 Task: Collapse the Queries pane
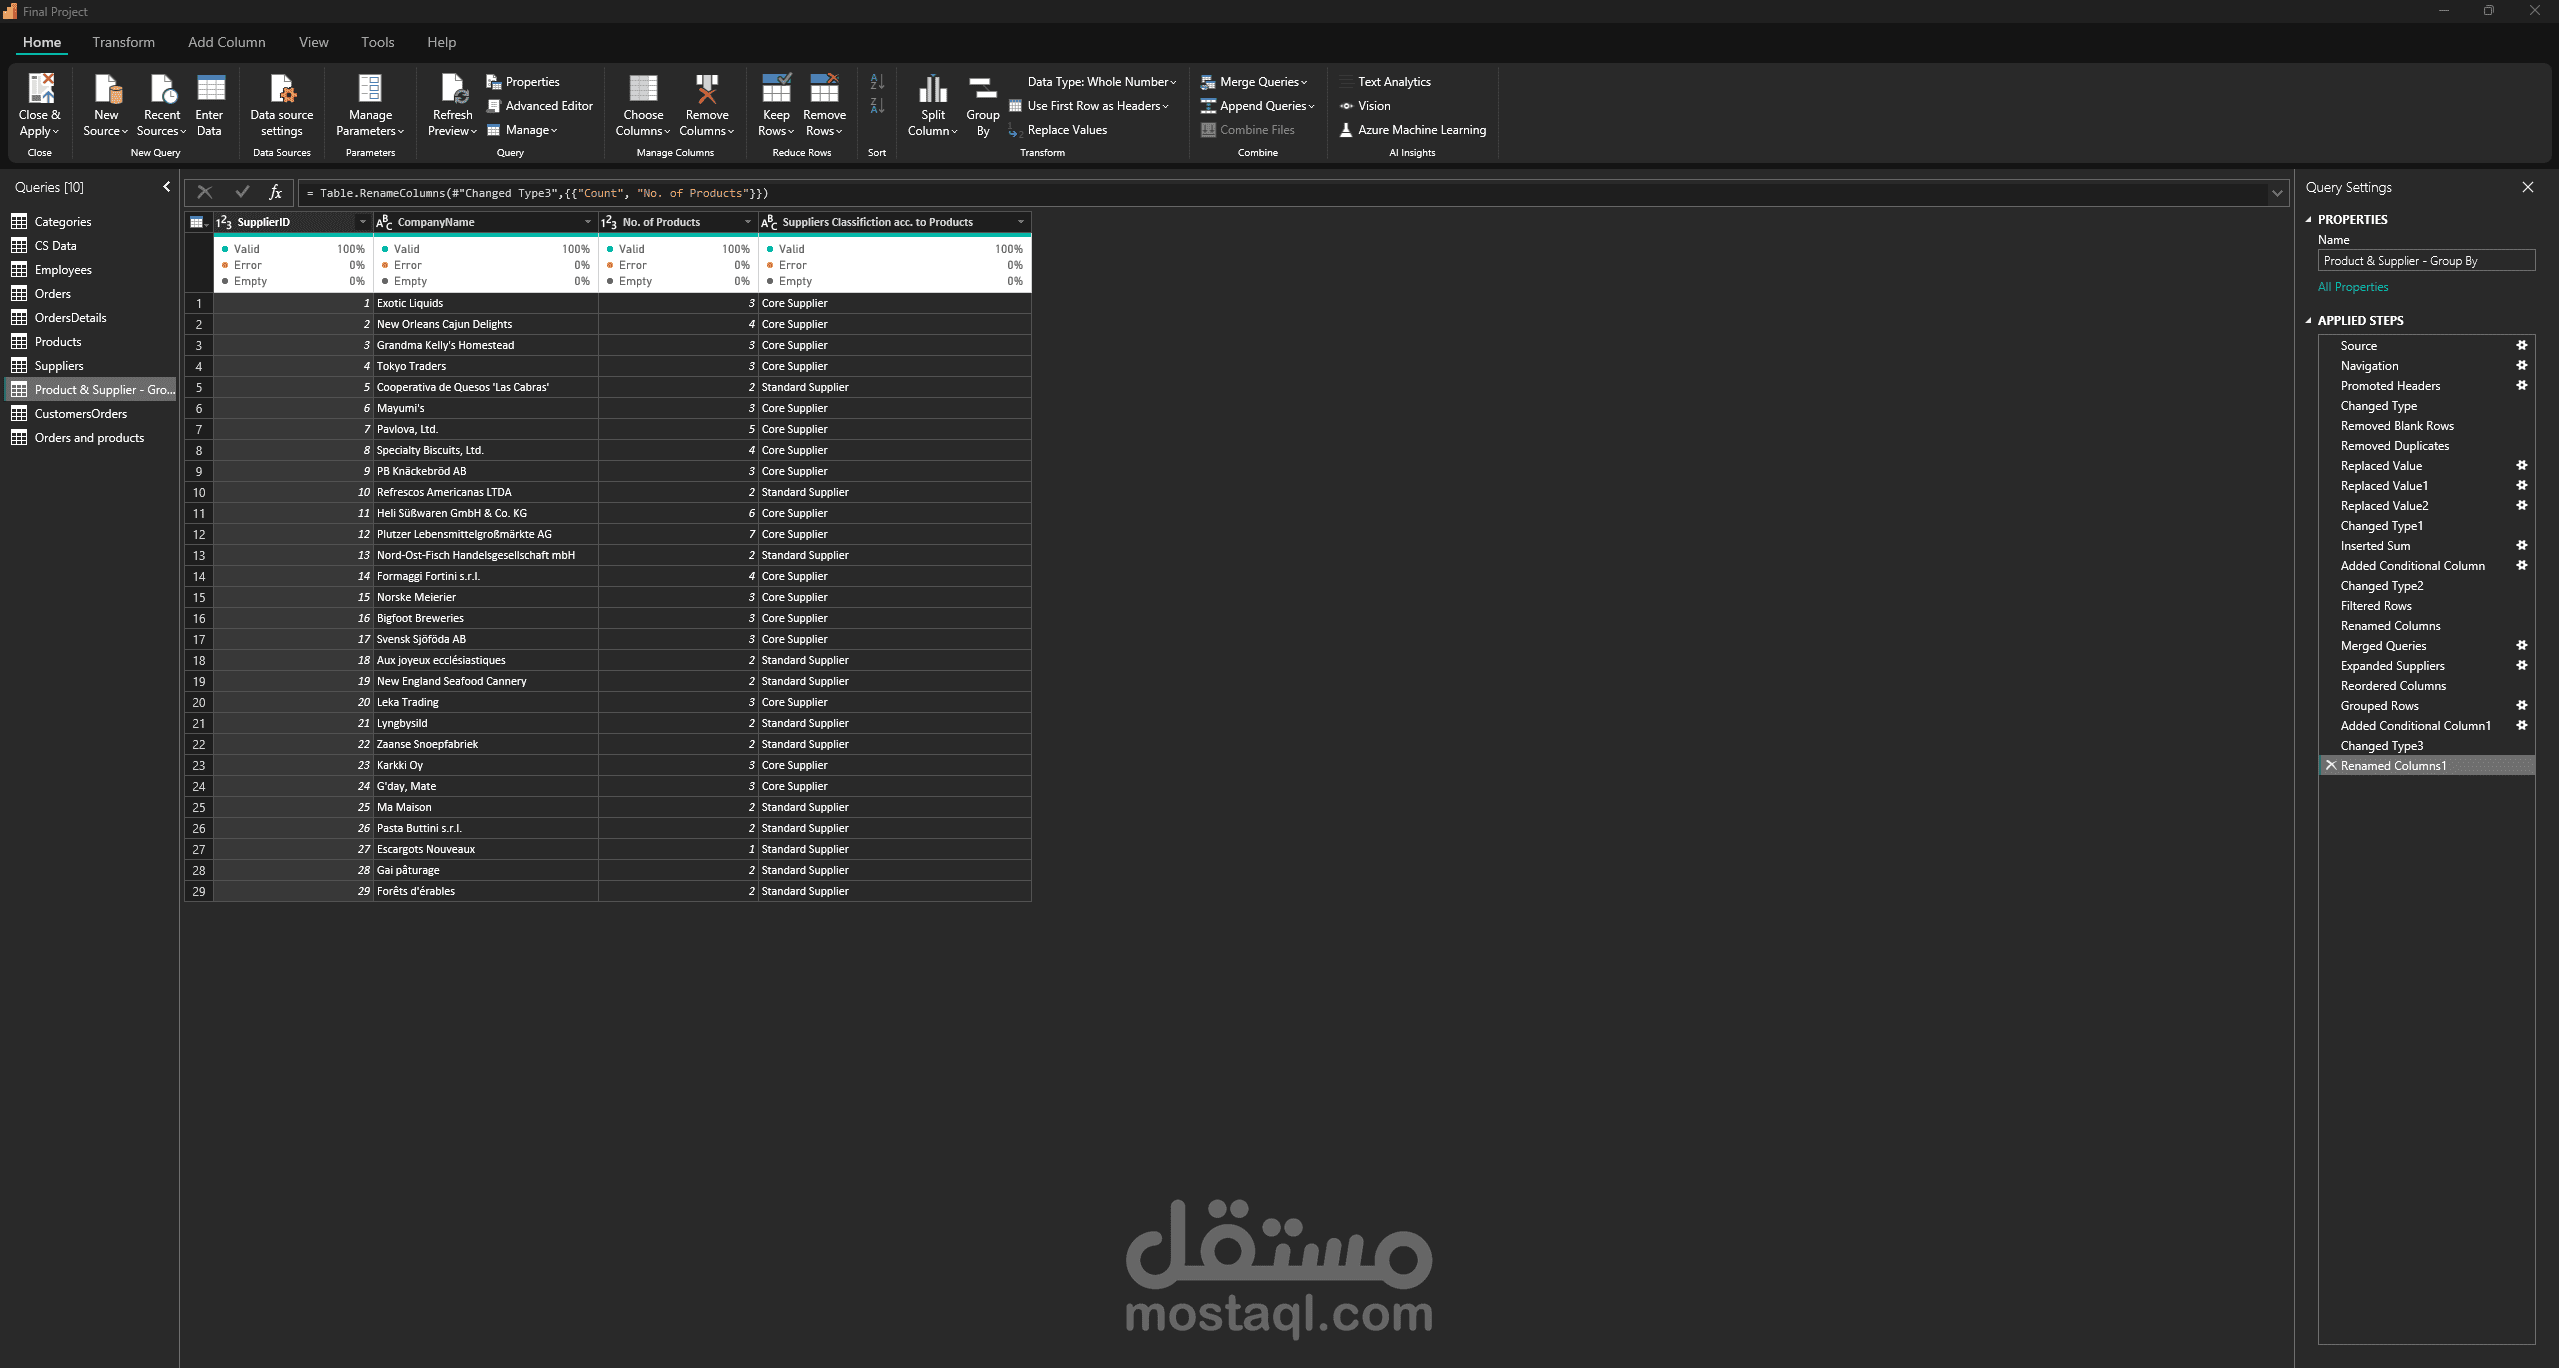[167, 187]
